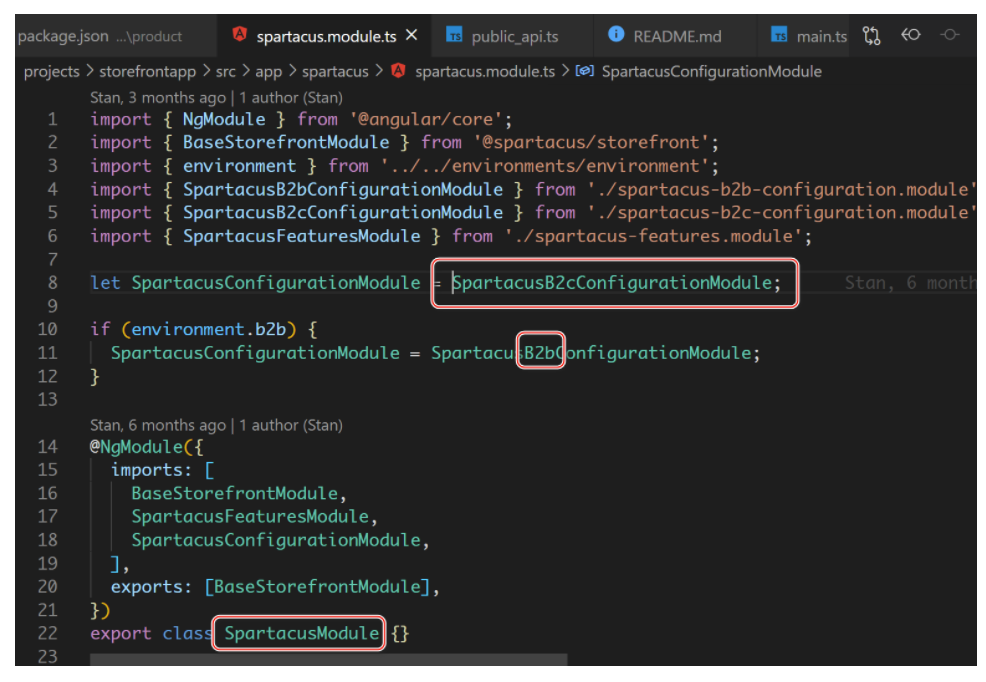The image size is (986, 682).
Task: Open the compare changes icon in editor toolbar
Action: click(872, 35)
